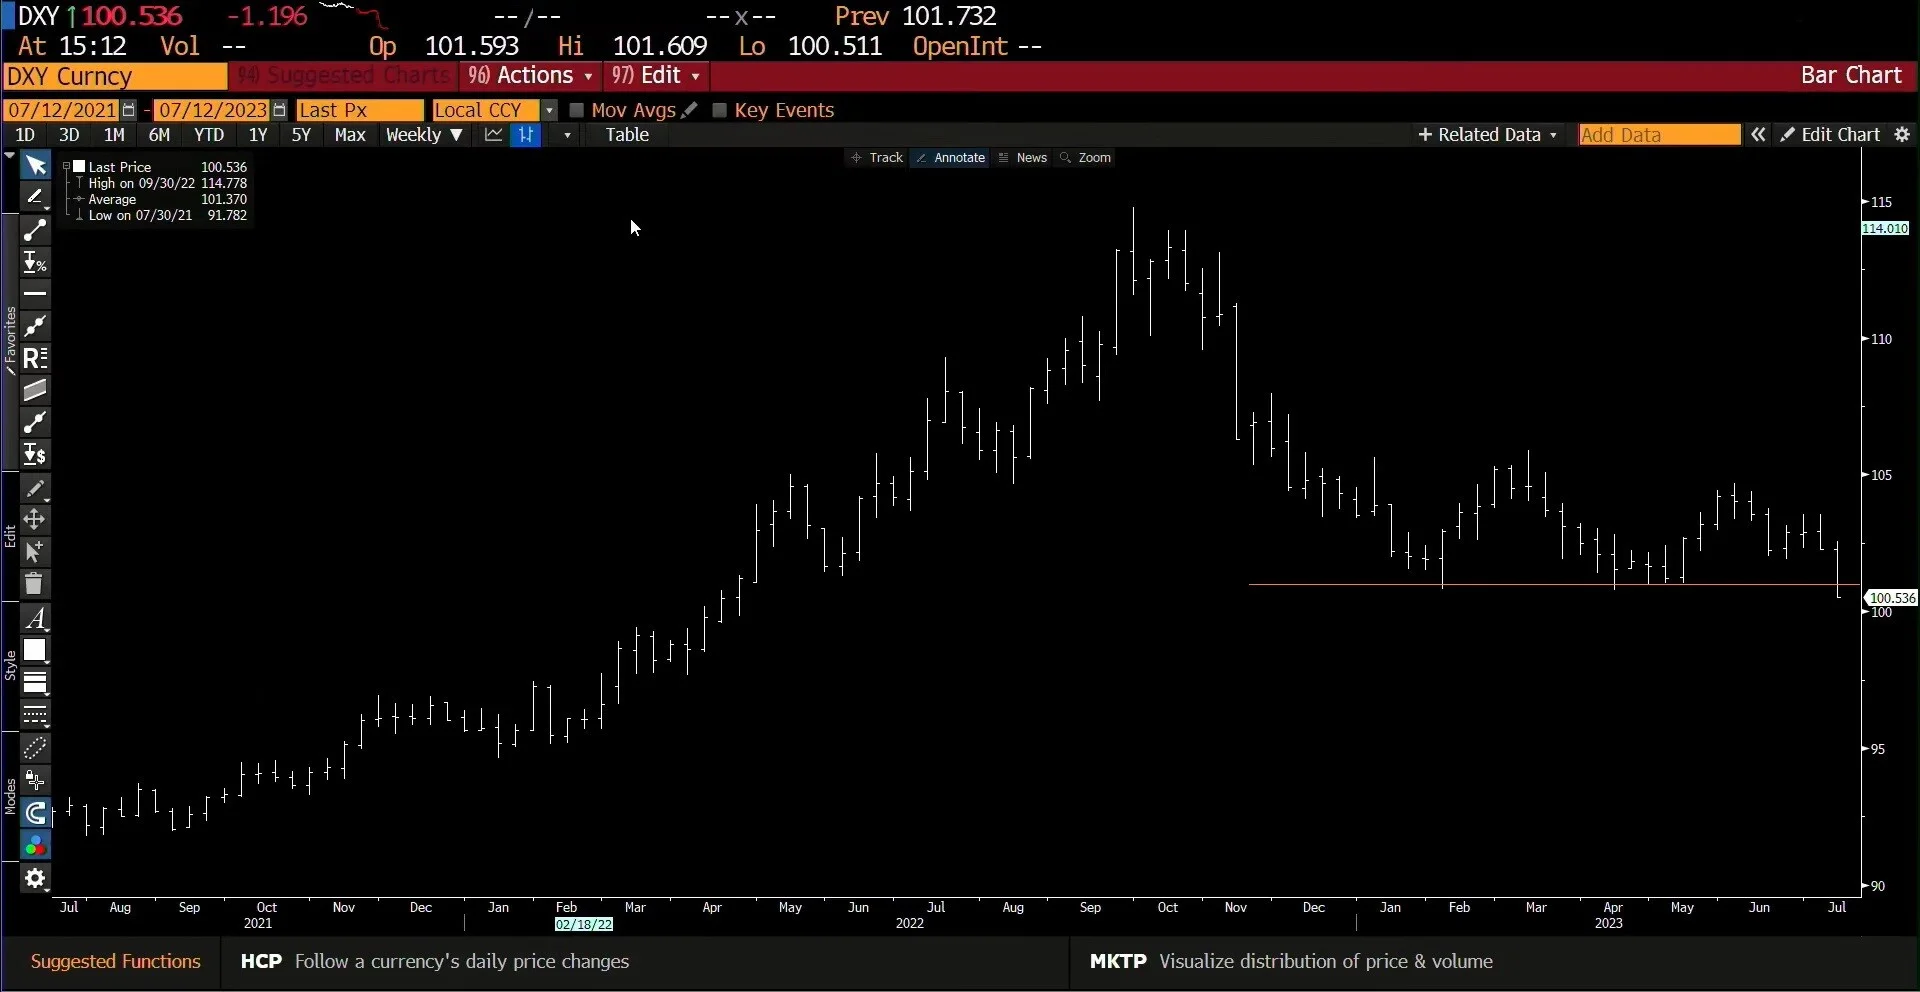The height and width of the screenshot is (992, 1920).
Task: Enable the Key Events checkbox
Action: pyautogui.click(x=719, y=110)
